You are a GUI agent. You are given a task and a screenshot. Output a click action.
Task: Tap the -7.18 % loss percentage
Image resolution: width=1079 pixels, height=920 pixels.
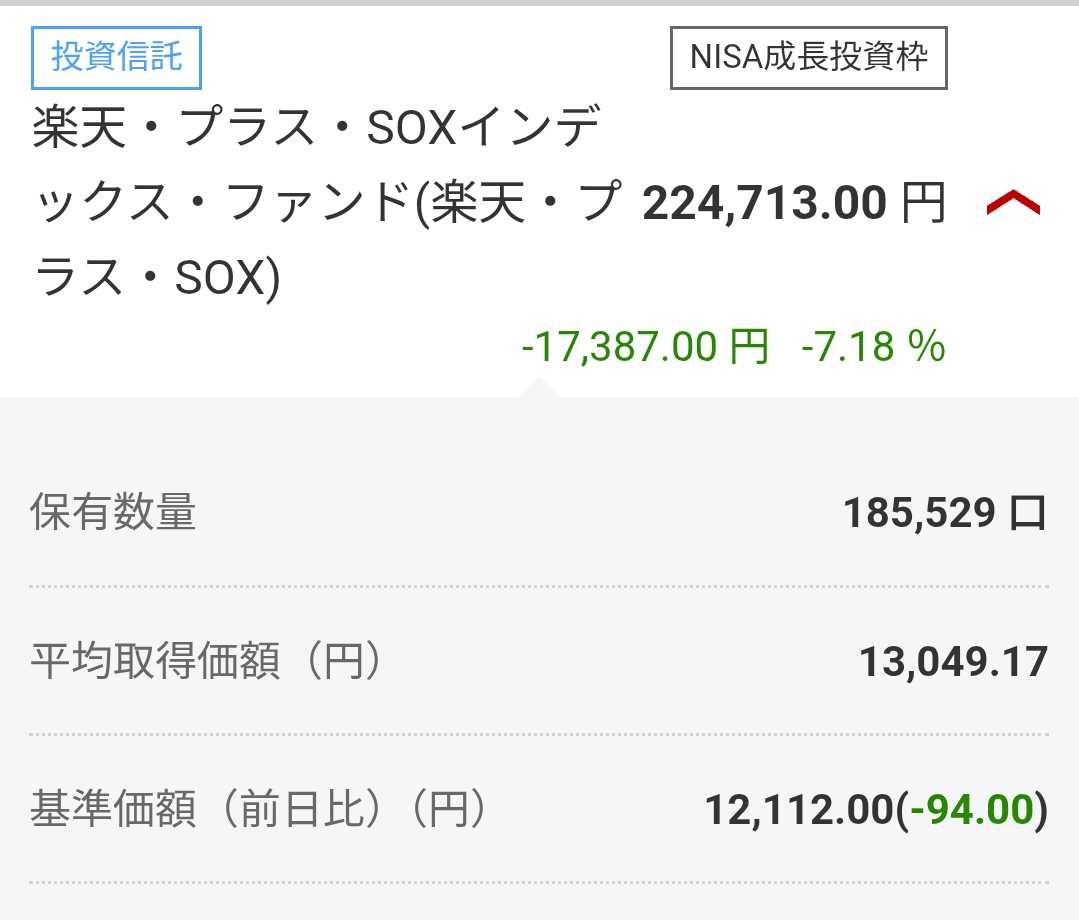click(872, 347)
